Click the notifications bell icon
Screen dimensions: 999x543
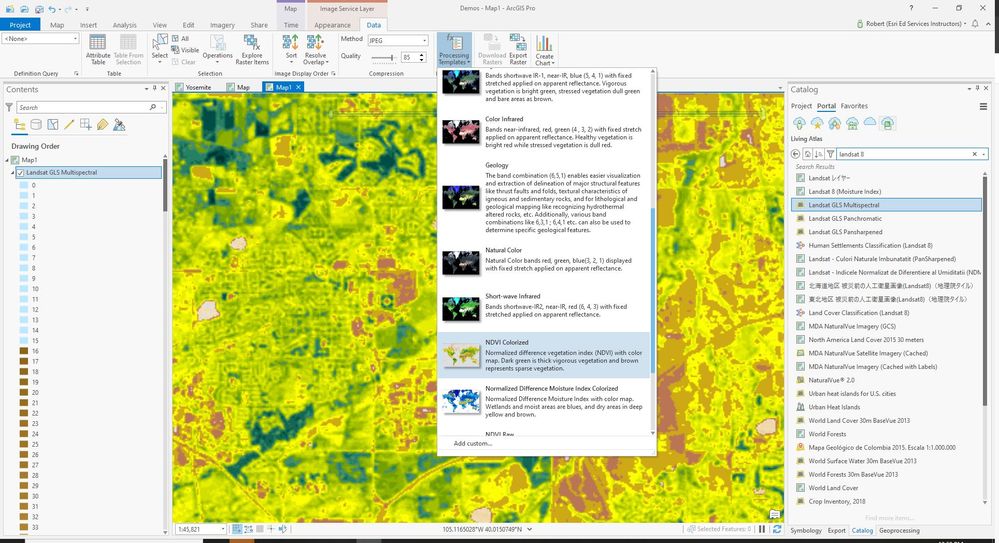click(x=975, y=24)
